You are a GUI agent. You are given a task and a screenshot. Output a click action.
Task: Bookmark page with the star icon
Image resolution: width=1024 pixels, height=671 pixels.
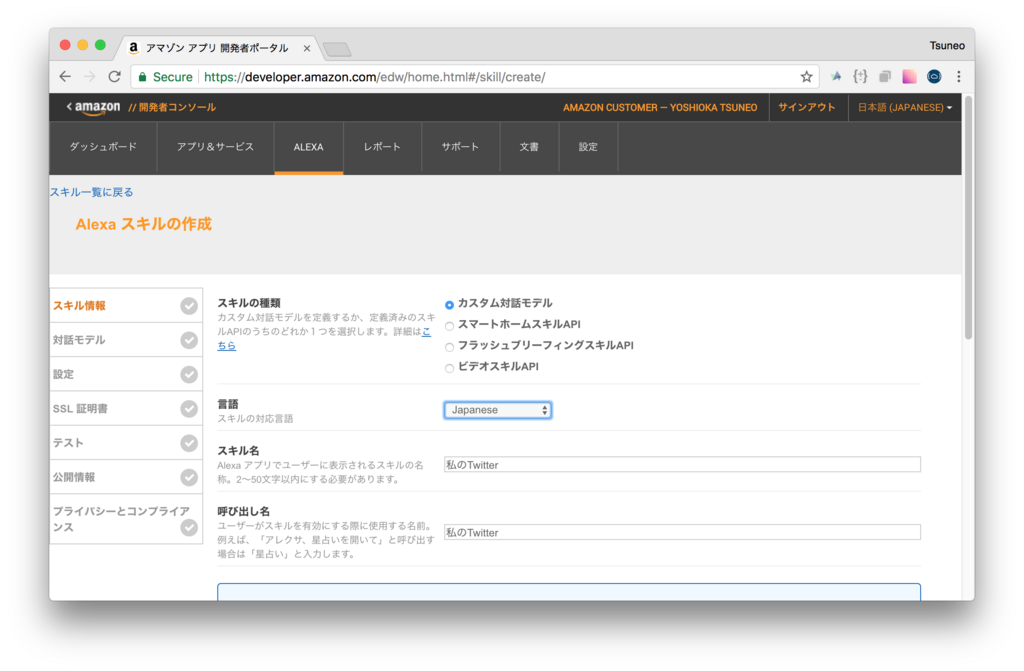(x=807, y=76)
